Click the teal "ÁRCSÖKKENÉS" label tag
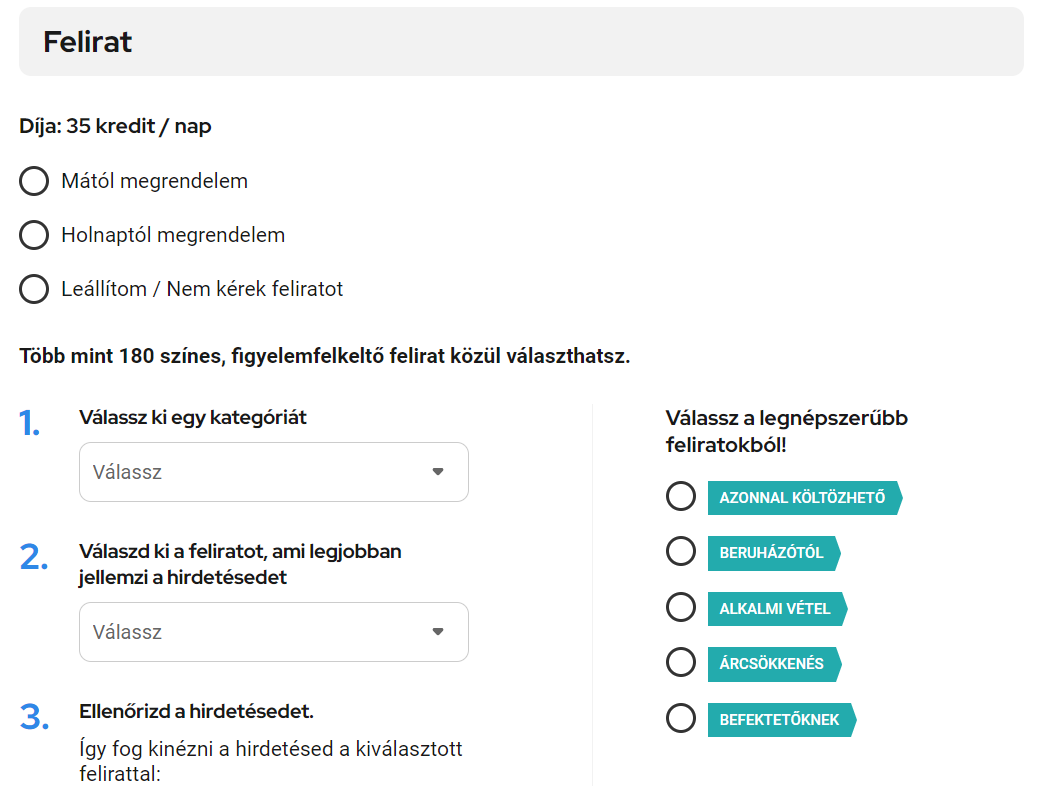Image resolution: width=1041 pixels, height=796 pixels. click(x=772, y=664)
